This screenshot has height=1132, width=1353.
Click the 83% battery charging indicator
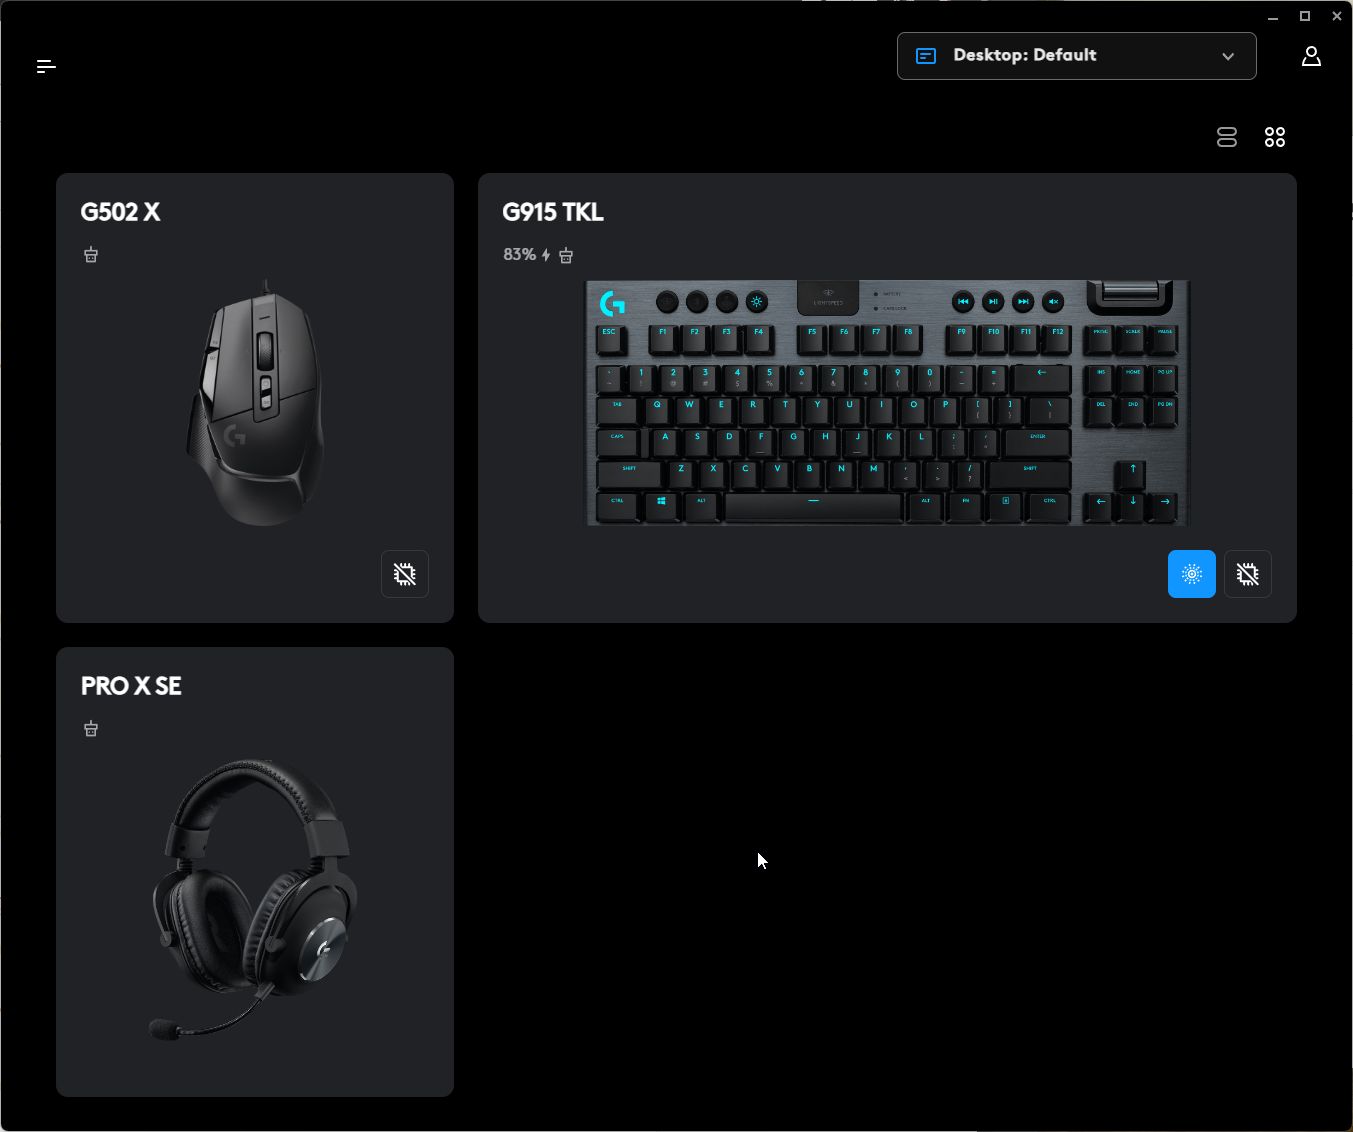527,255
